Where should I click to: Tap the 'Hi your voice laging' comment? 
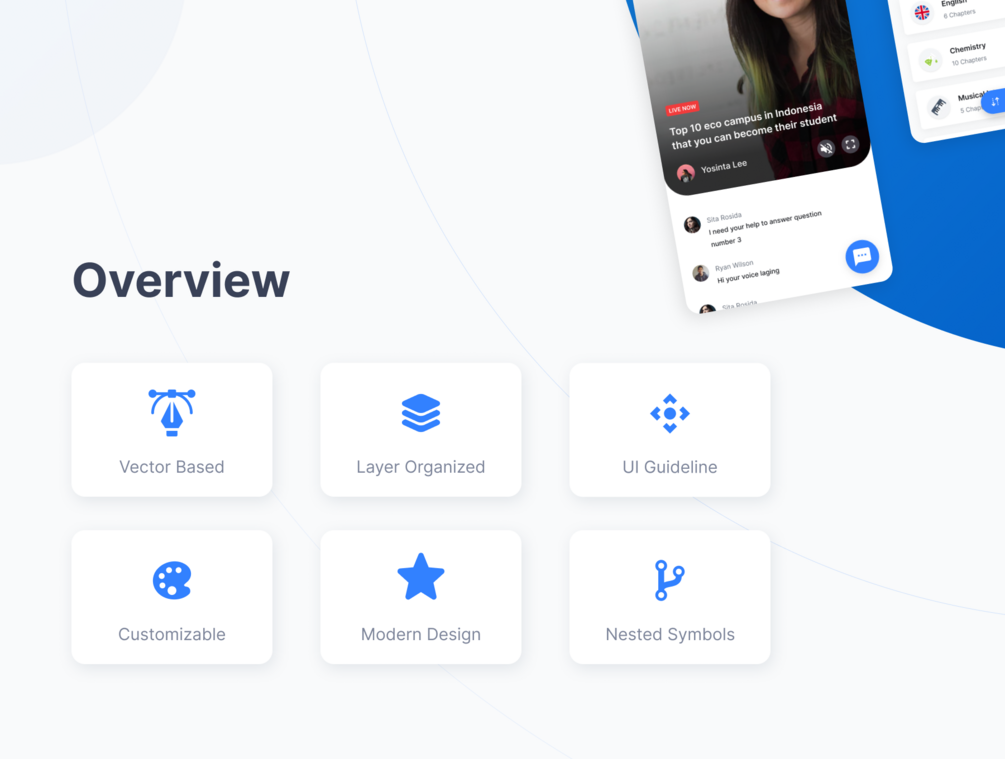(x=748, y=275)
